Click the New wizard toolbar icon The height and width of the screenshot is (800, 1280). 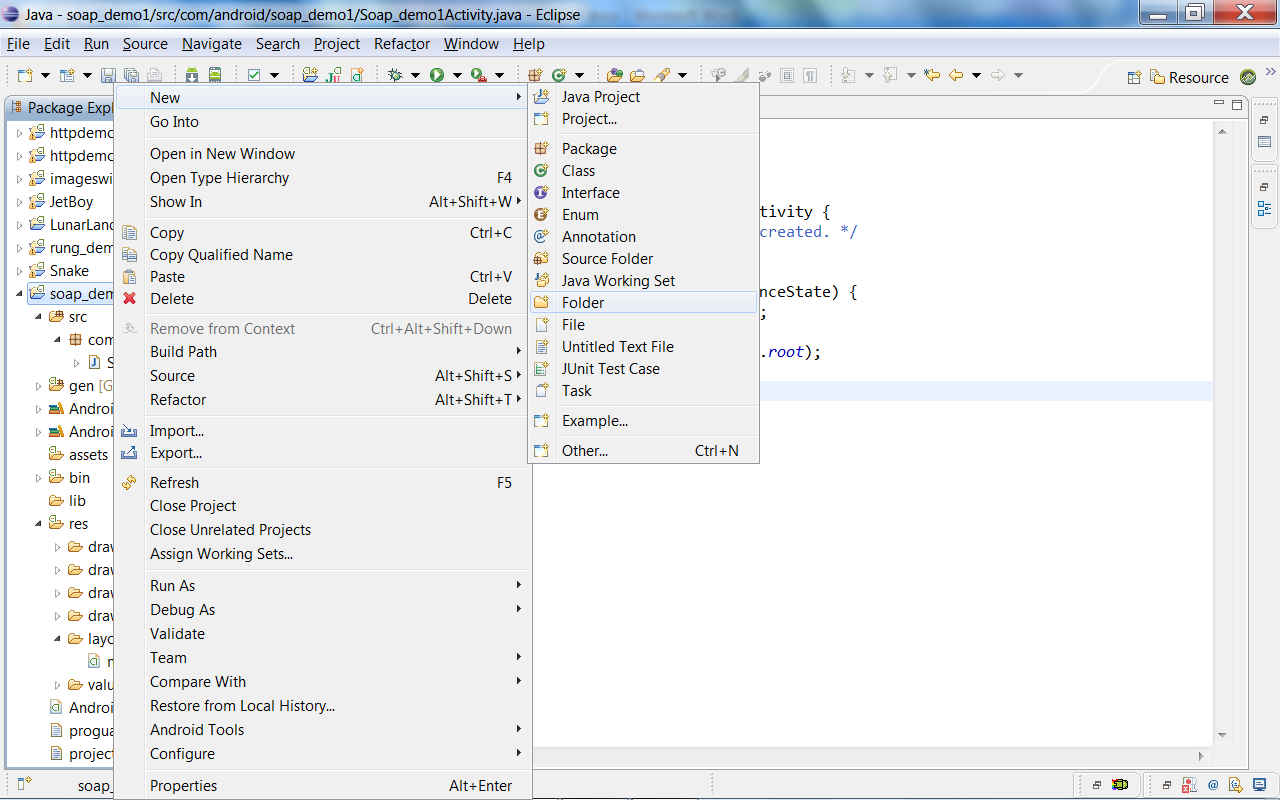(x=24, y=75)
